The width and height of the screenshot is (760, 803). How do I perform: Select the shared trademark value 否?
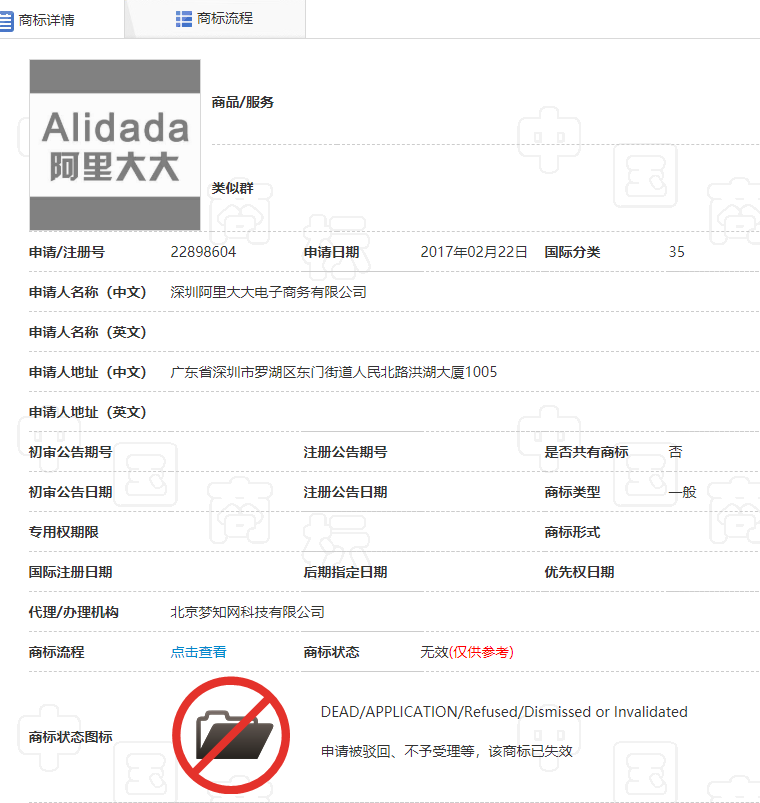pos(675,452)
